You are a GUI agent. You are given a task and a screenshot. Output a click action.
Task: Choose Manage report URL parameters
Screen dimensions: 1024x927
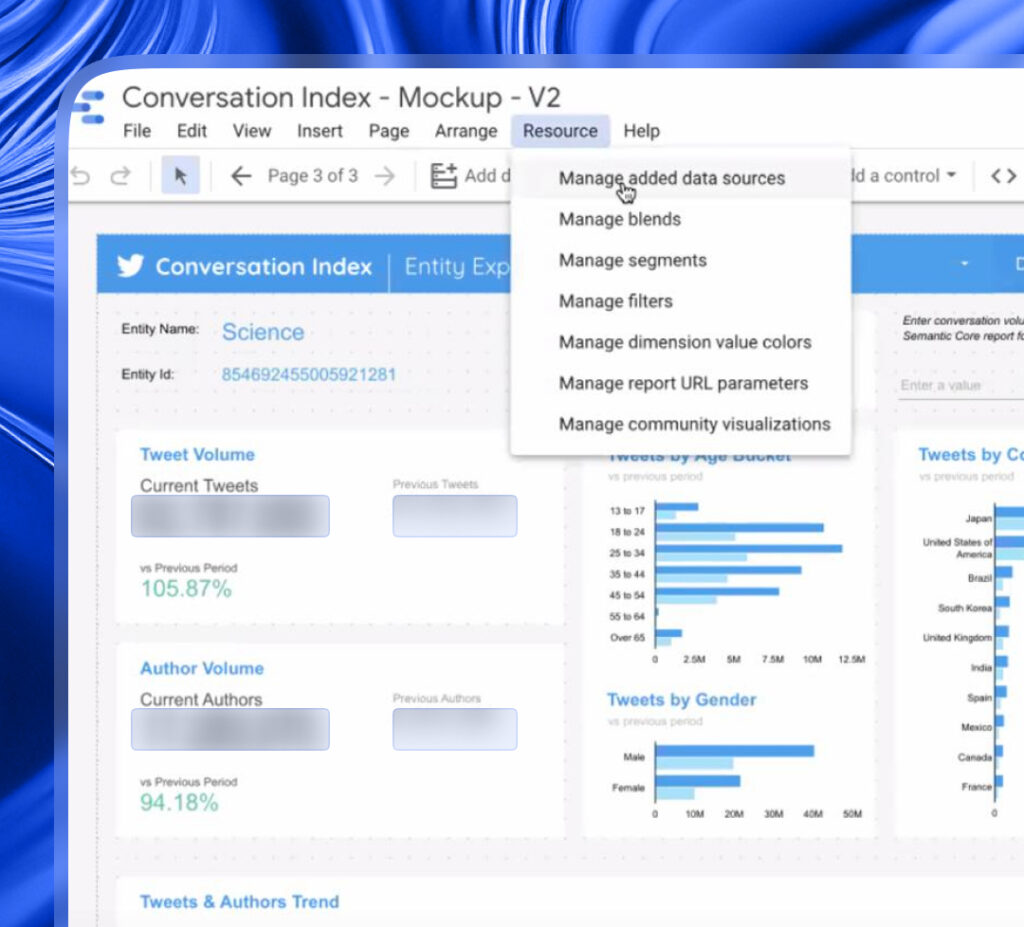[x=681, y=383]
